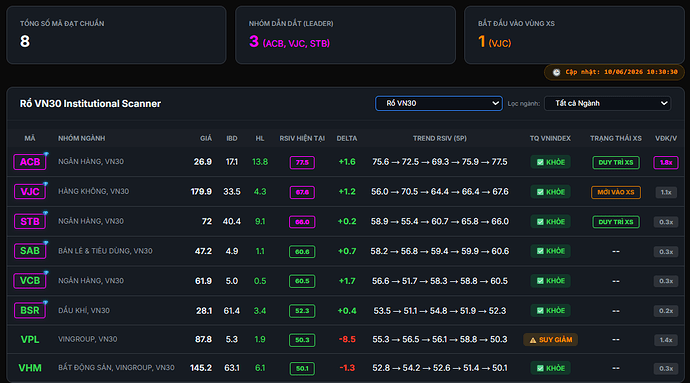Click the DẦU KHÍ, VN30 sector label
This screenshot has width=690, height=383.
[x=84, y=310]
